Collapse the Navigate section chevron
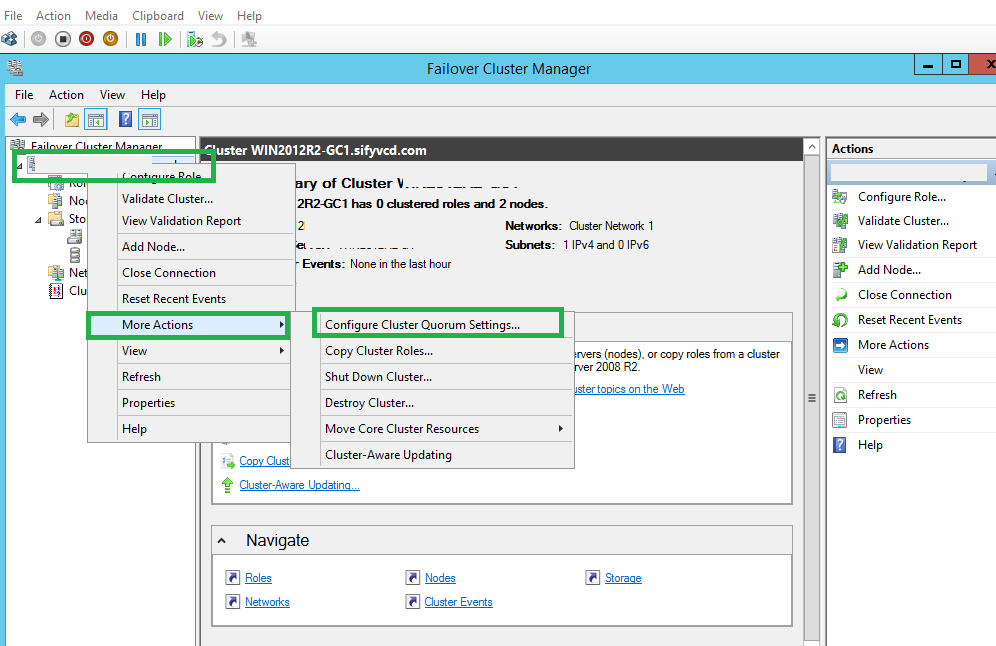Viewport: 996px width, 646px height. coord(222,540)
